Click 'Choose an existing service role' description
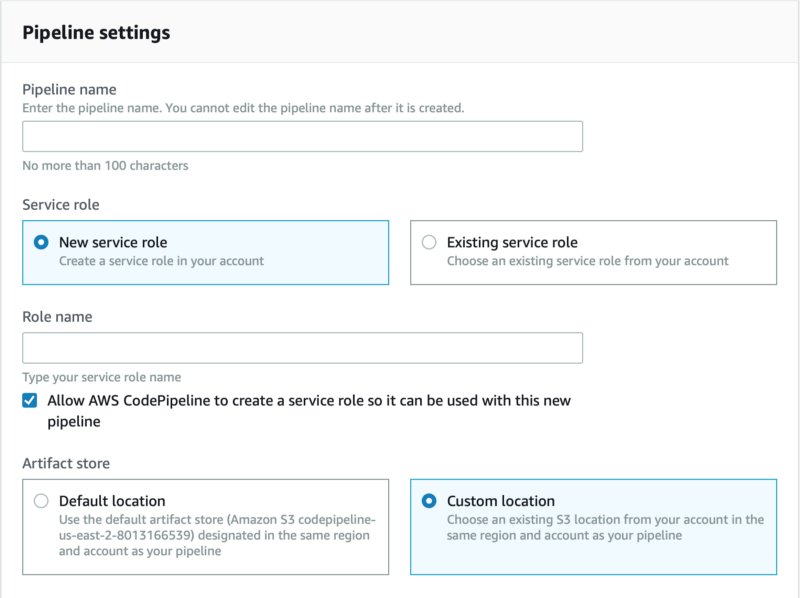800x598 pixels. pos(587,261)
